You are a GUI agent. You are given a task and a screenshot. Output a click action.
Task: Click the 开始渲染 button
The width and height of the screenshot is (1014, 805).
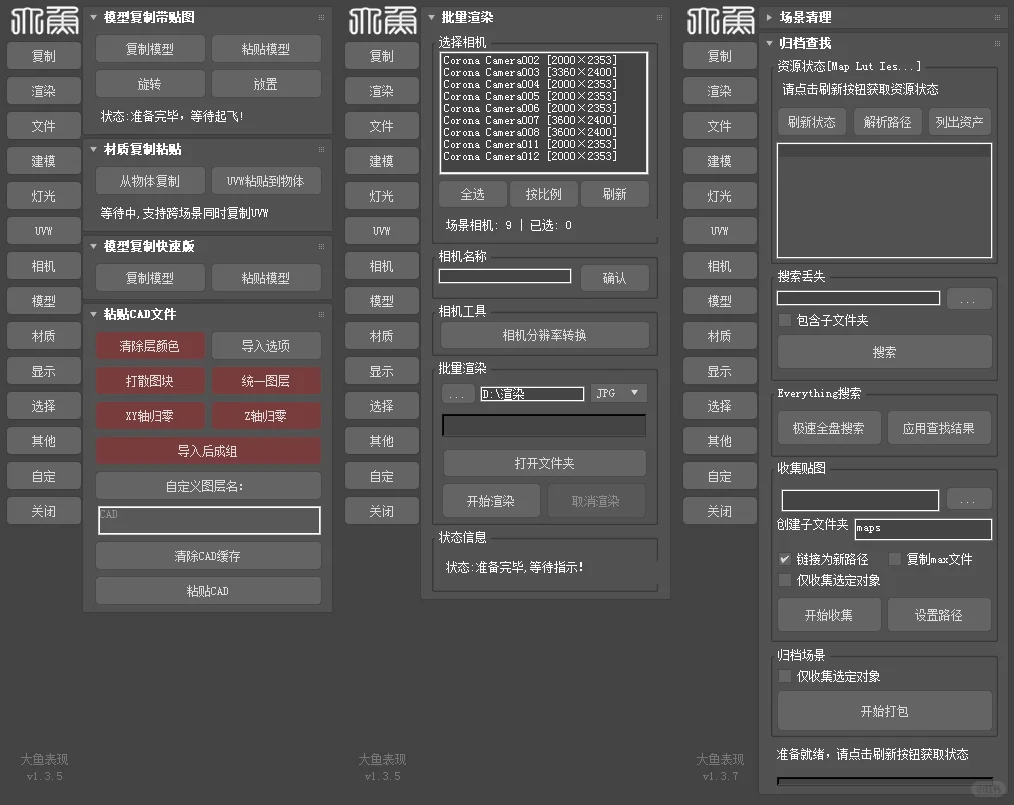(490, 500)
